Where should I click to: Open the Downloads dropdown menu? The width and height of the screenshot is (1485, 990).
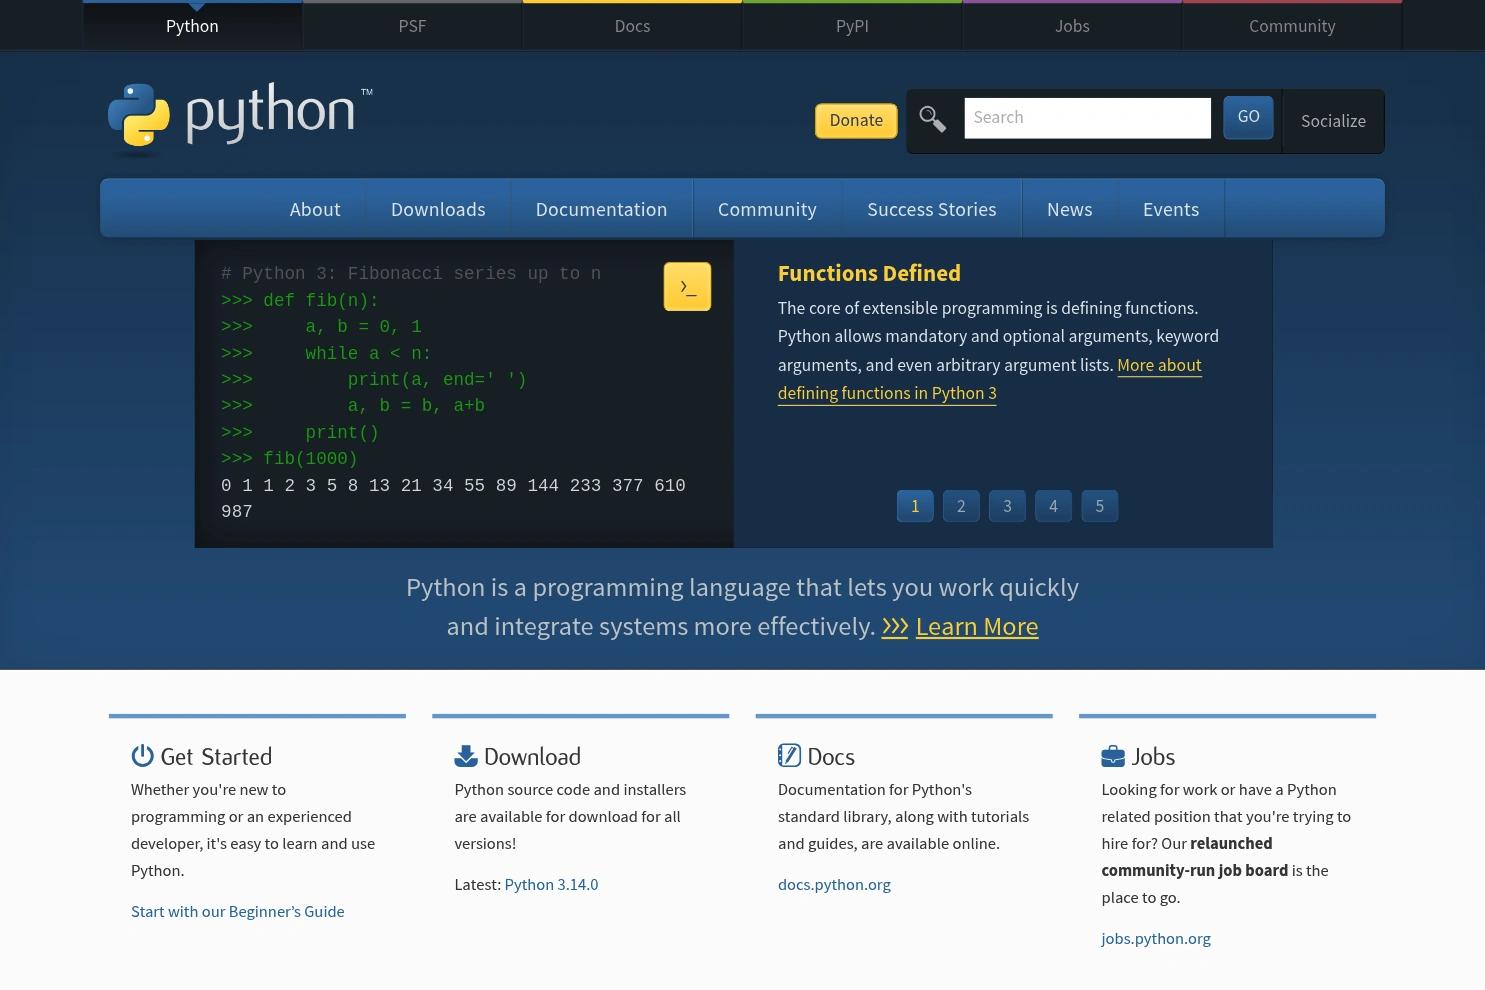(x=437, y=208)
